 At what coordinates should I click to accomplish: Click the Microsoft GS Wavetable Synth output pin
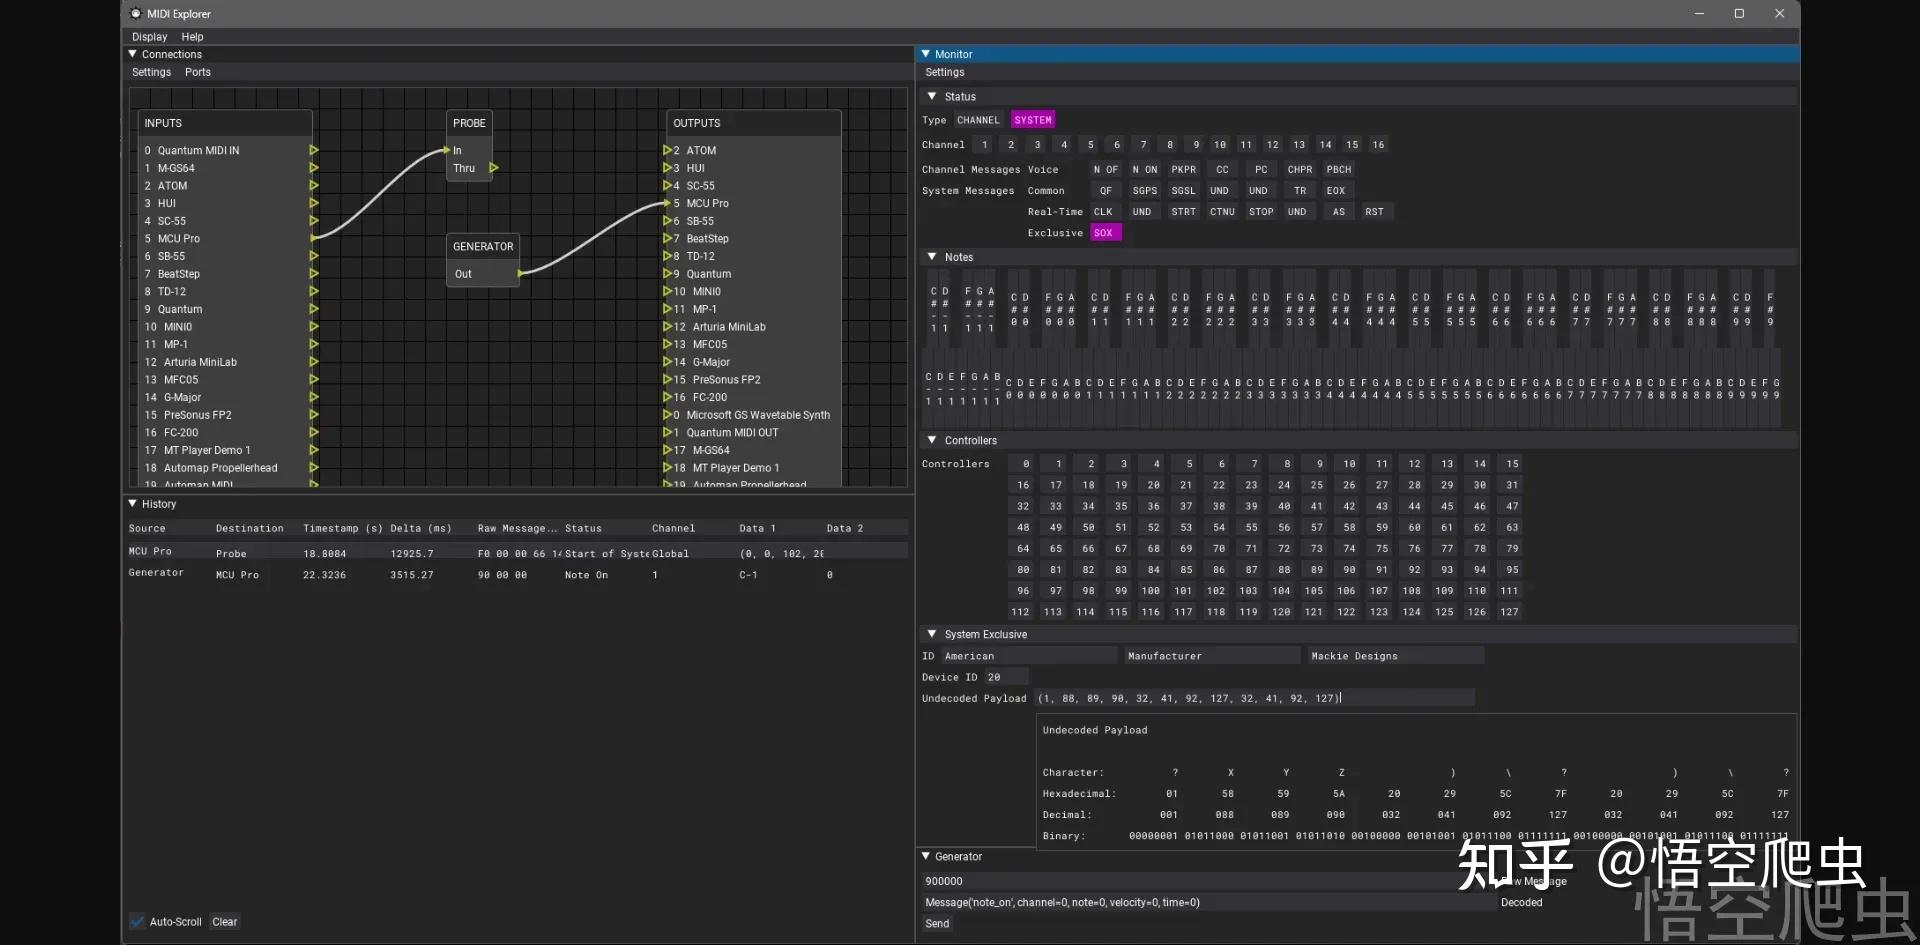click(x=667, y=414)
